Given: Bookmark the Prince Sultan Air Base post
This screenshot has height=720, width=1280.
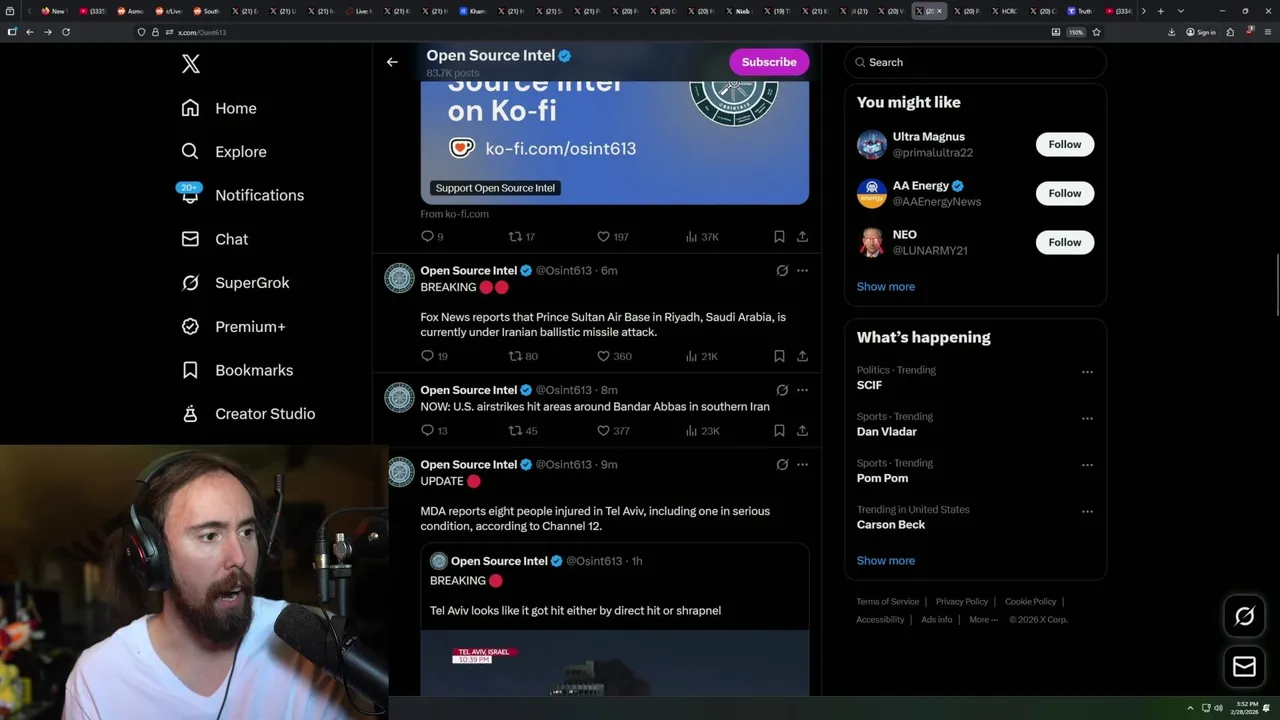Looking at the screenshot, I should tap(779, 356).
